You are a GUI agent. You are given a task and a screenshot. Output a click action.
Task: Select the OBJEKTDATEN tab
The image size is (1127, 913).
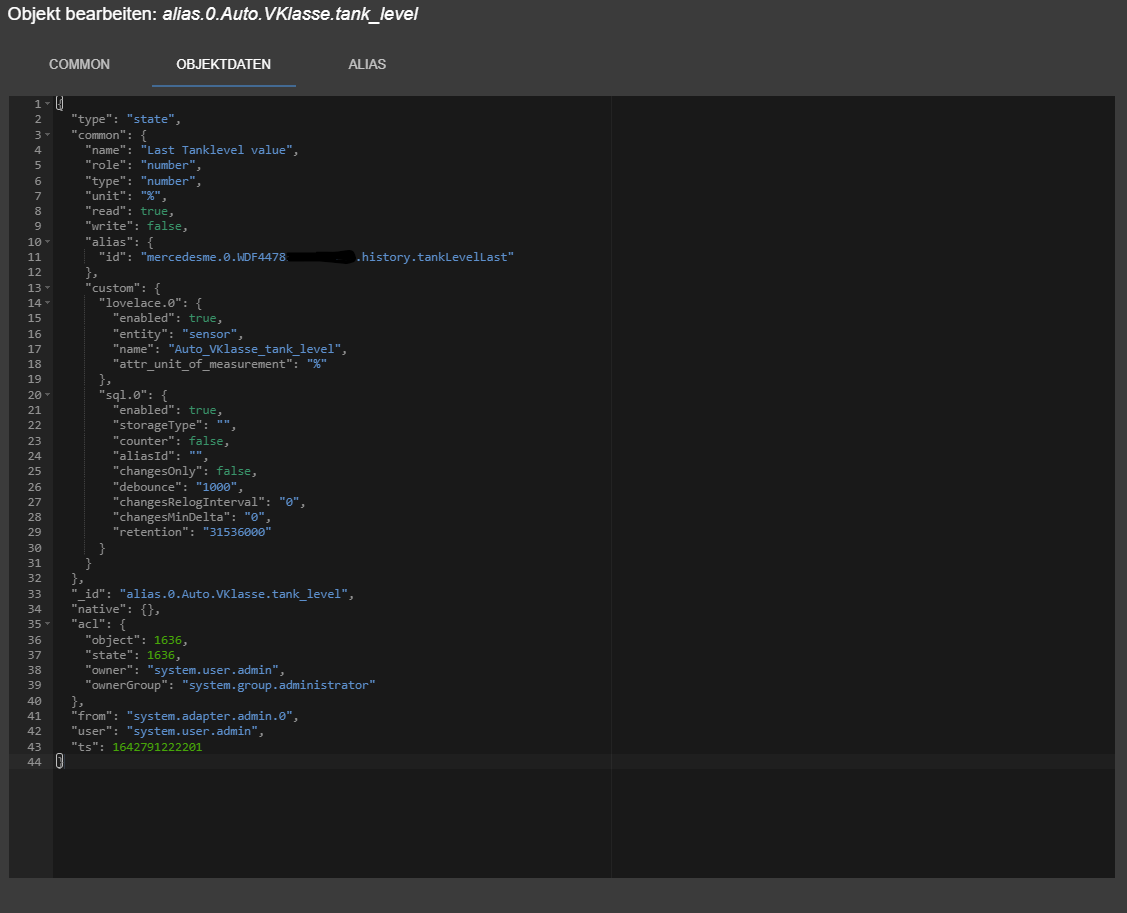coord(224,65)
